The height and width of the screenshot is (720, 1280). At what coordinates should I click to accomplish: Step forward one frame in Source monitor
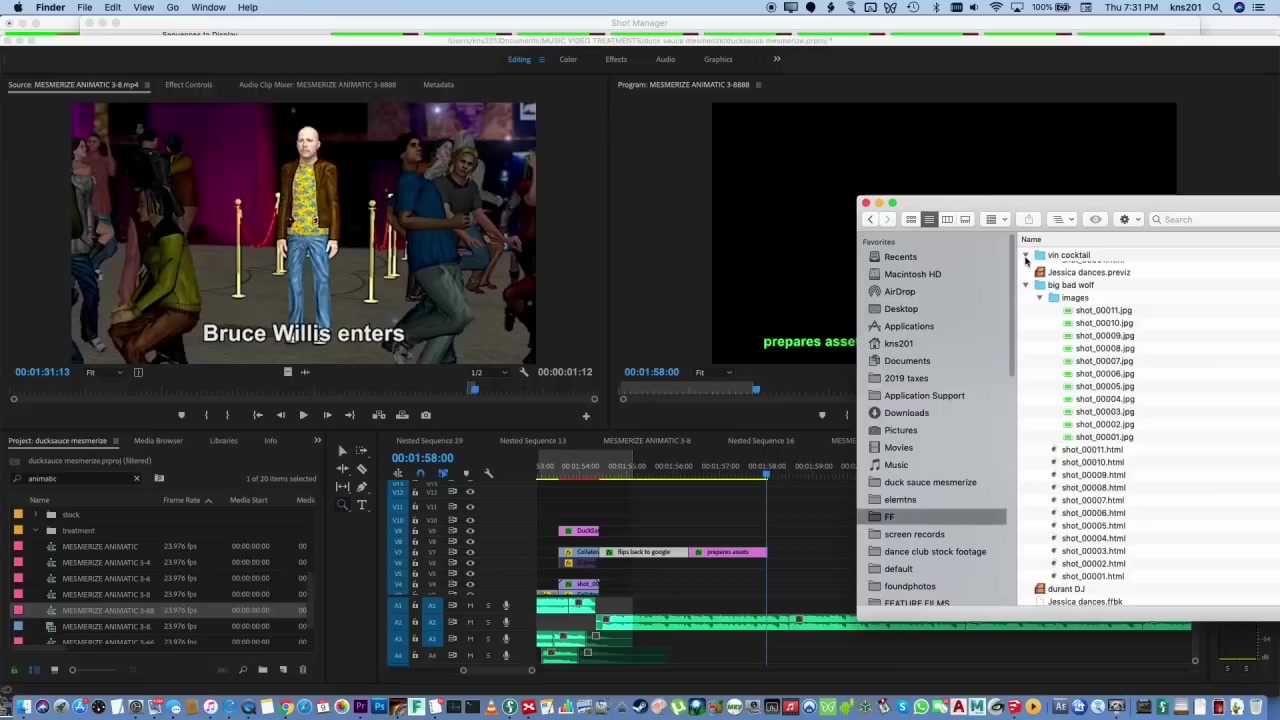[x=327, y=415]
